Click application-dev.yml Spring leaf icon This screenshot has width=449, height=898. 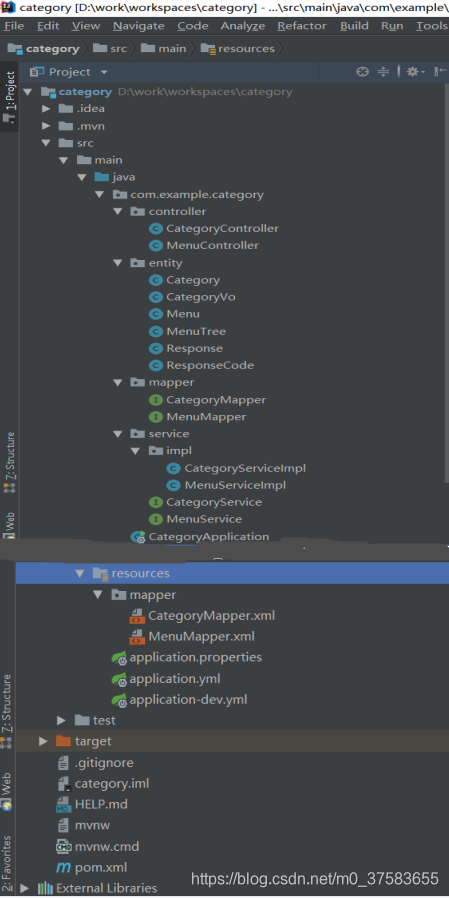[x=119, y=700]
